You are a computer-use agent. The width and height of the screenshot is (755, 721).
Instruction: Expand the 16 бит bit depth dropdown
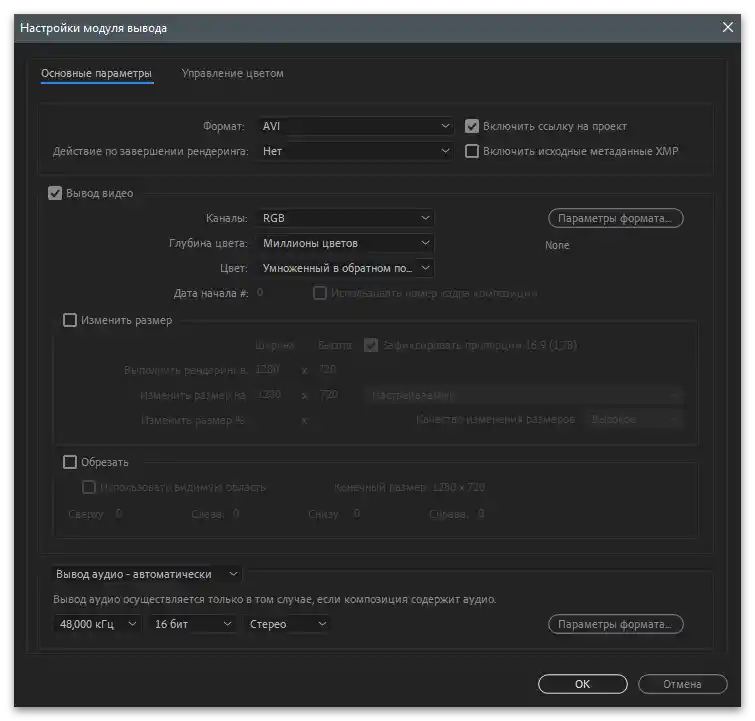click(193, 624)
